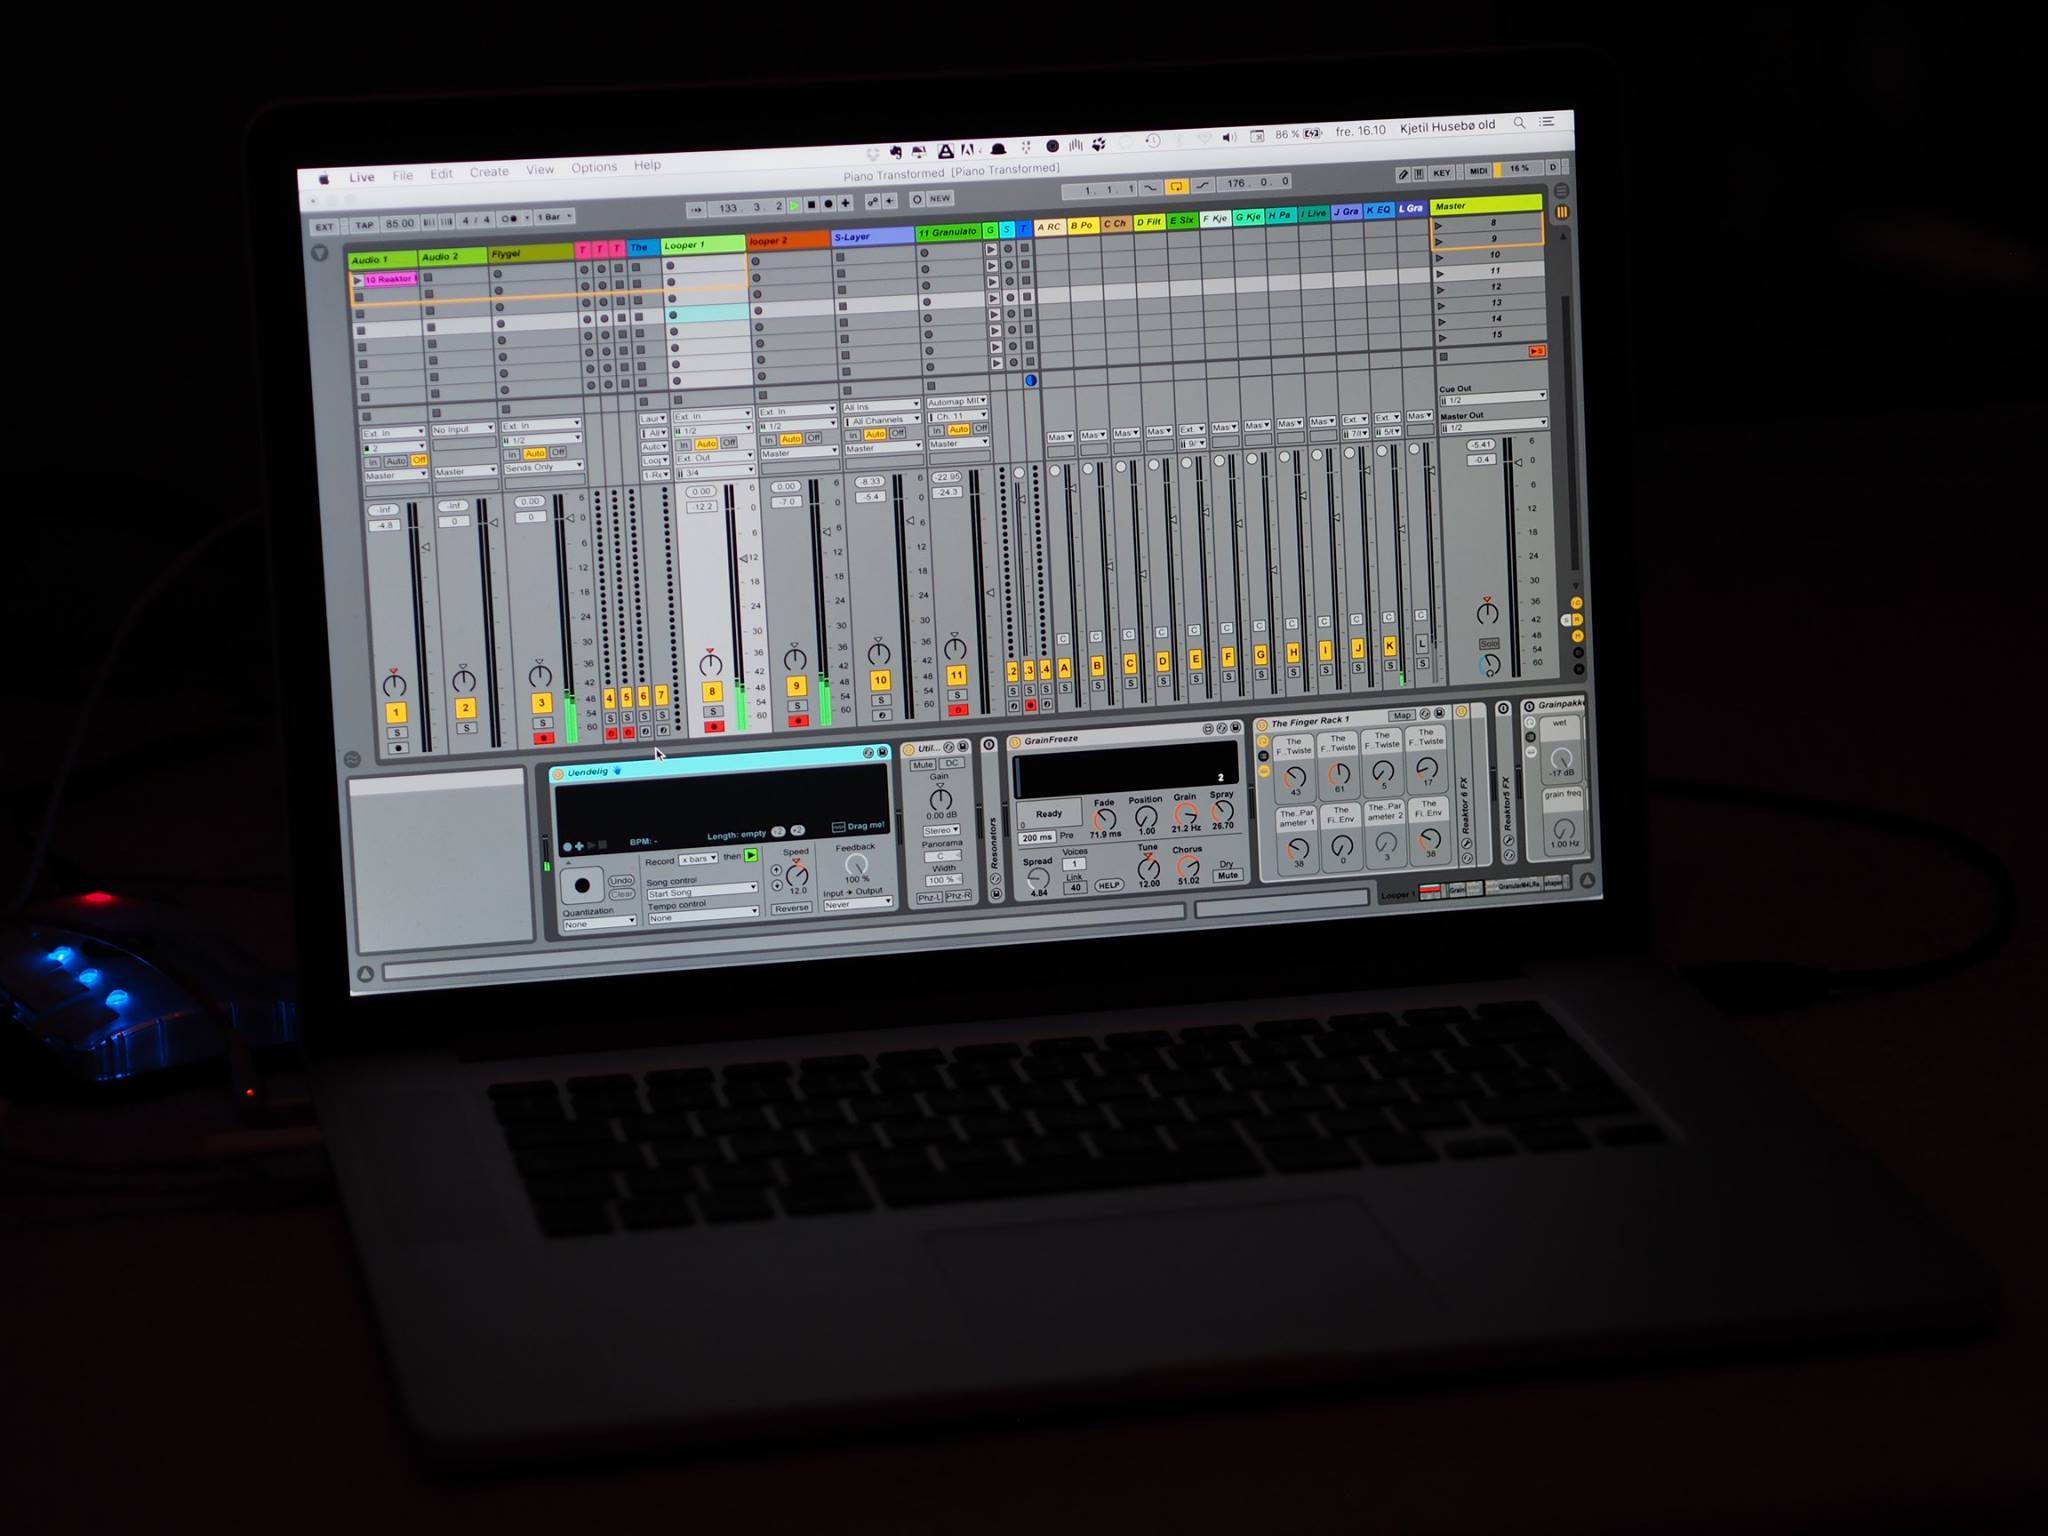This screenshot has height=1536, width=2048.
Task: Open Looper Song control Start Song dropdown
Action: pos(701,891)
